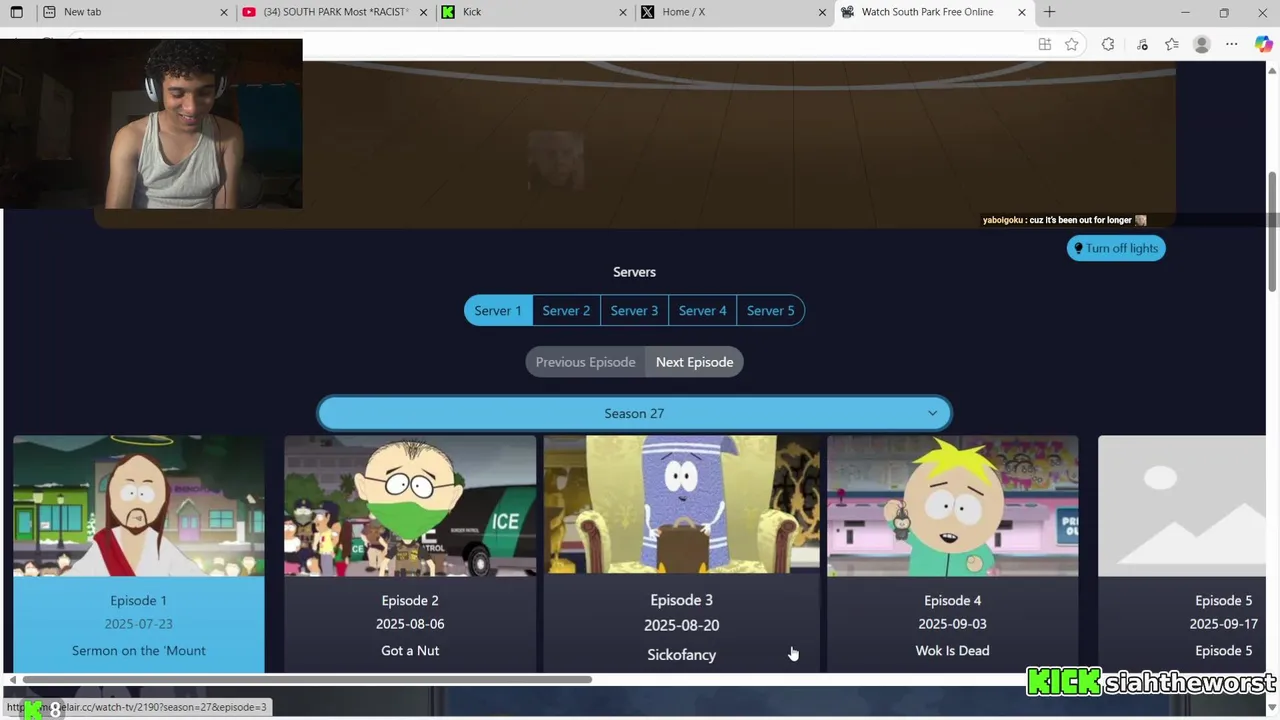Click the 2025-08-06 episode date

click(x=410, y=624)
